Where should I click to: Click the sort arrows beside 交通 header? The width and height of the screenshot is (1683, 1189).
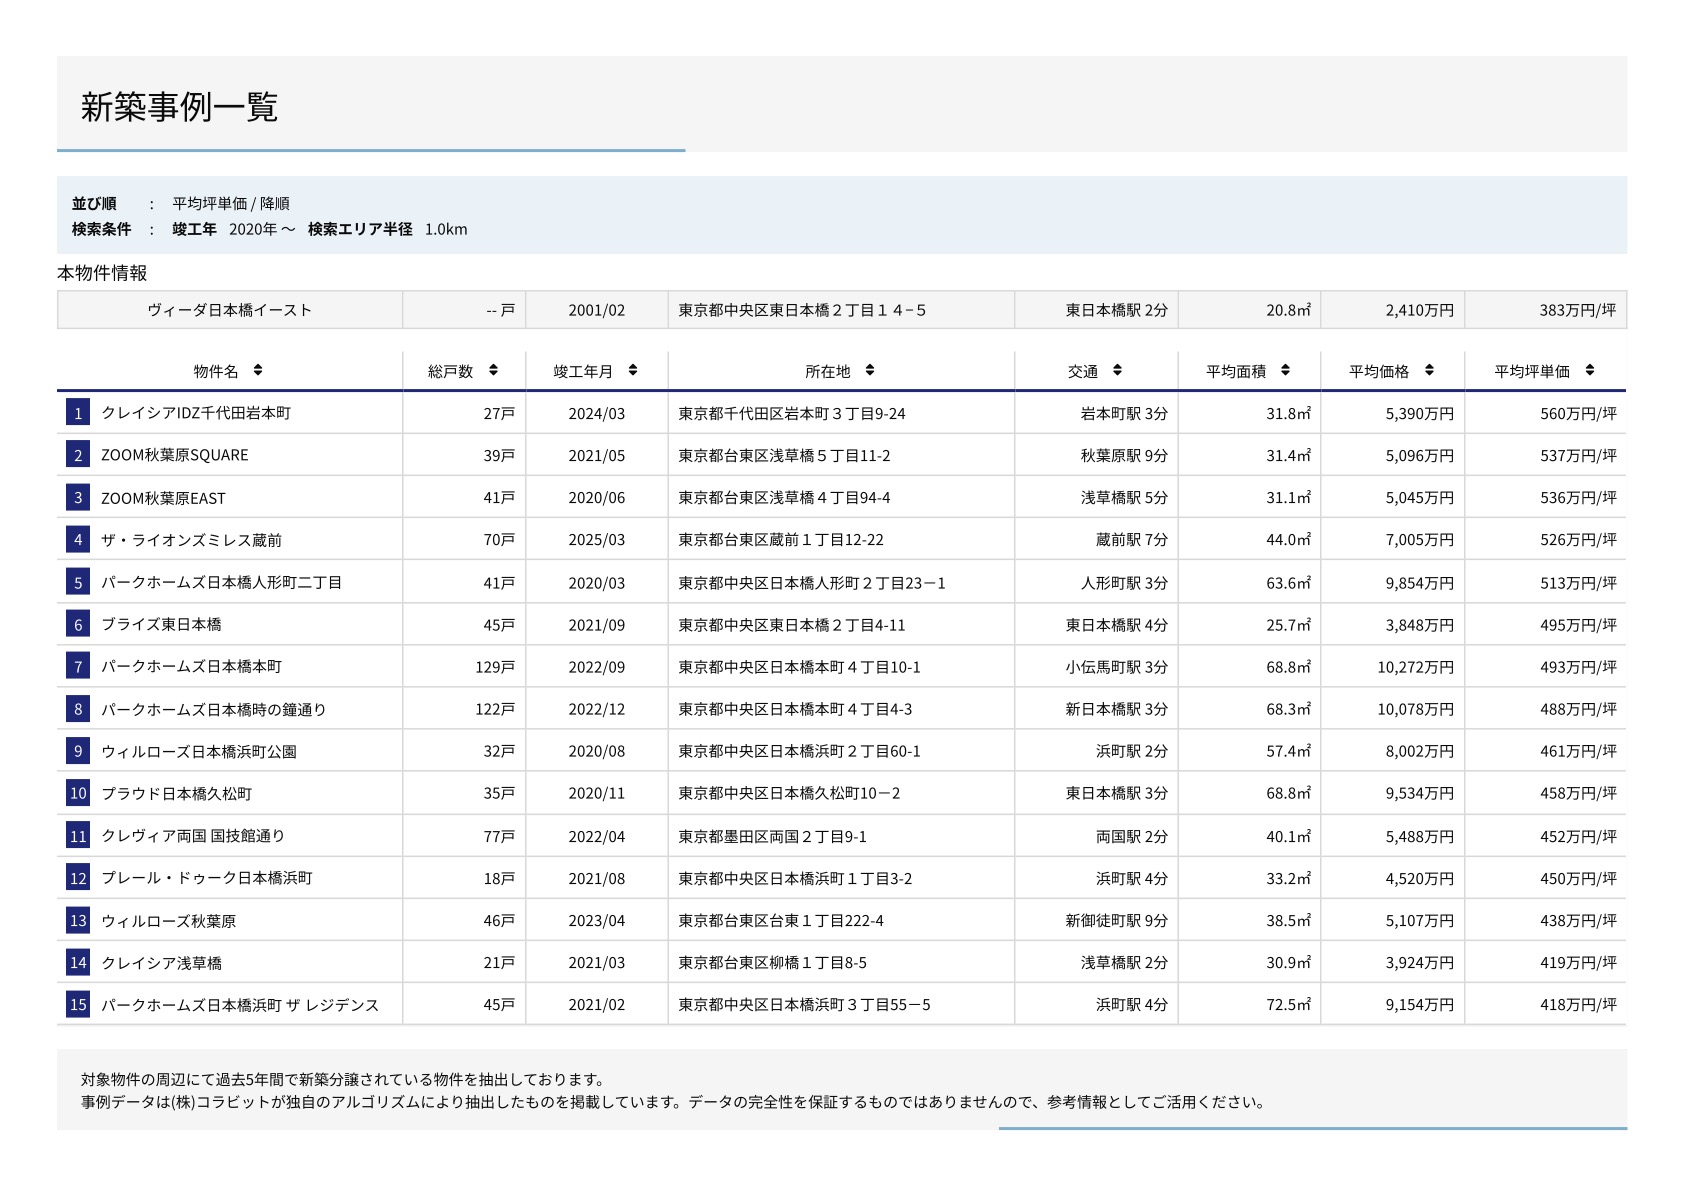tap(1117, 370)
